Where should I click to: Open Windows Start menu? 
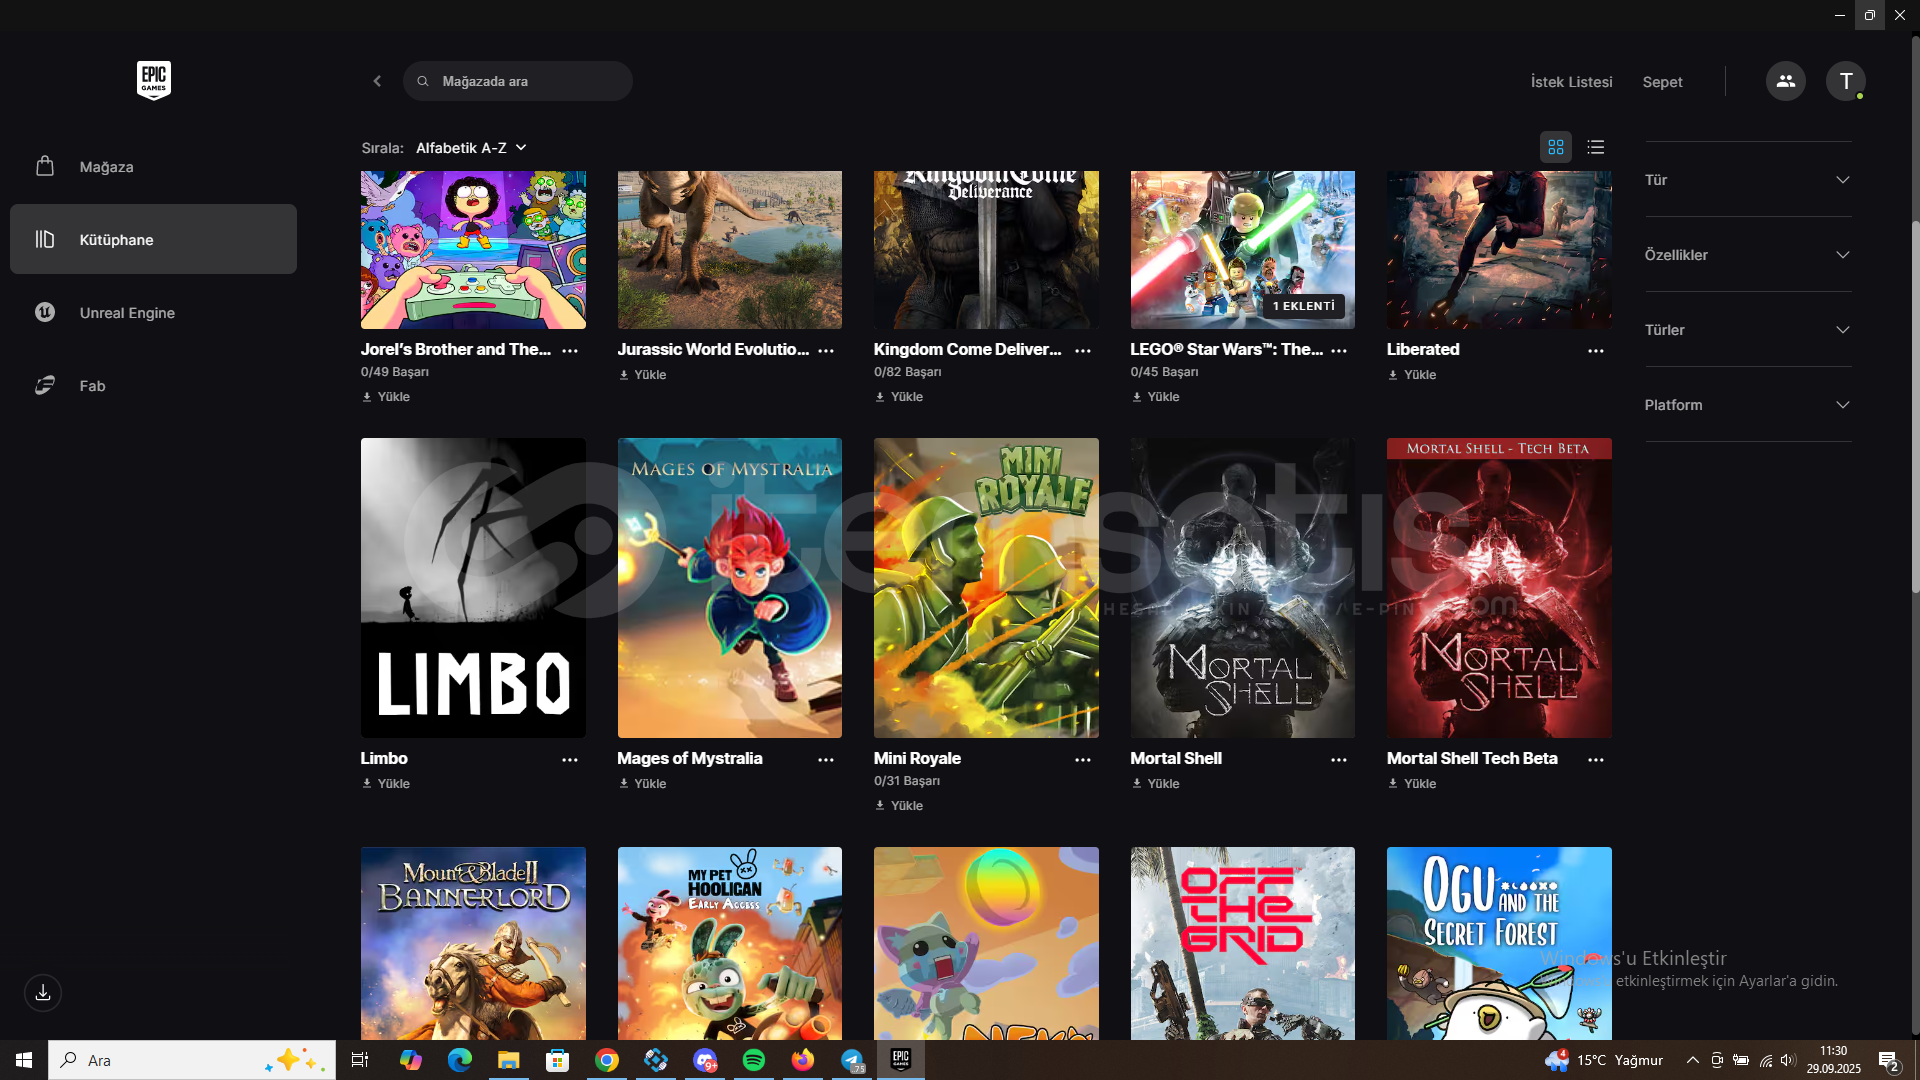[x=24, y=1060]
